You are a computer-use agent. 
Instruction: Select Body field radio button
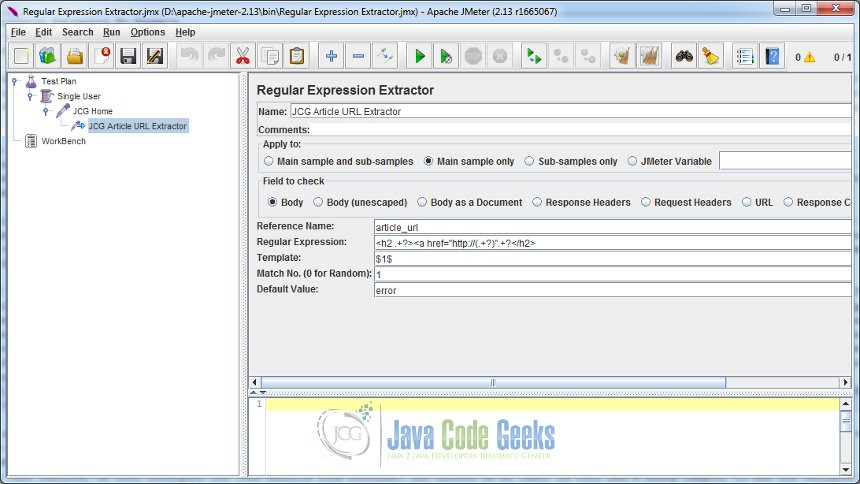(x=272, y=202)
